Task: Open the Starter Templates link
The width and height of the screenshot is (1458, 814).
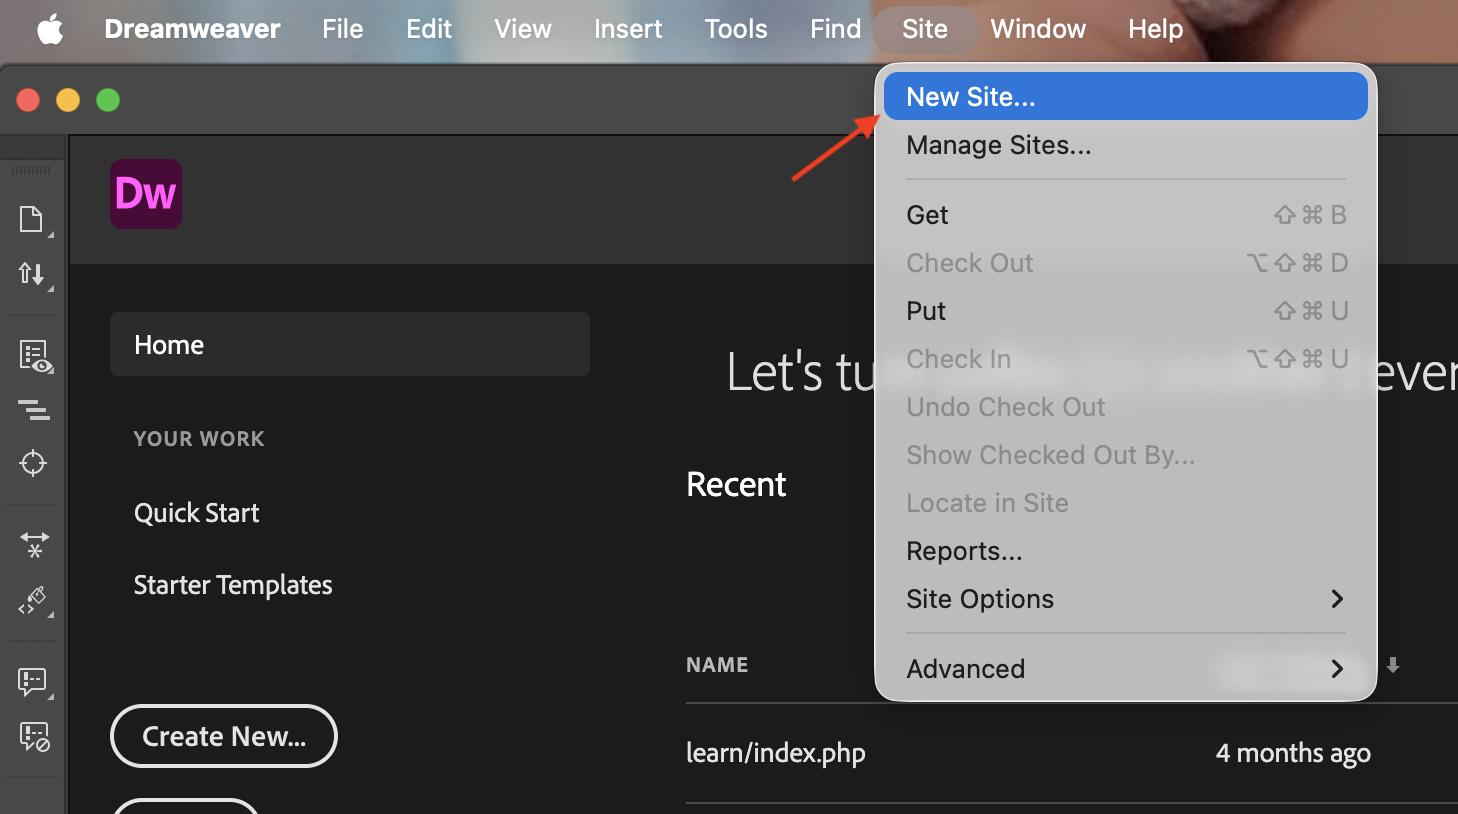Action: [233, 585]
